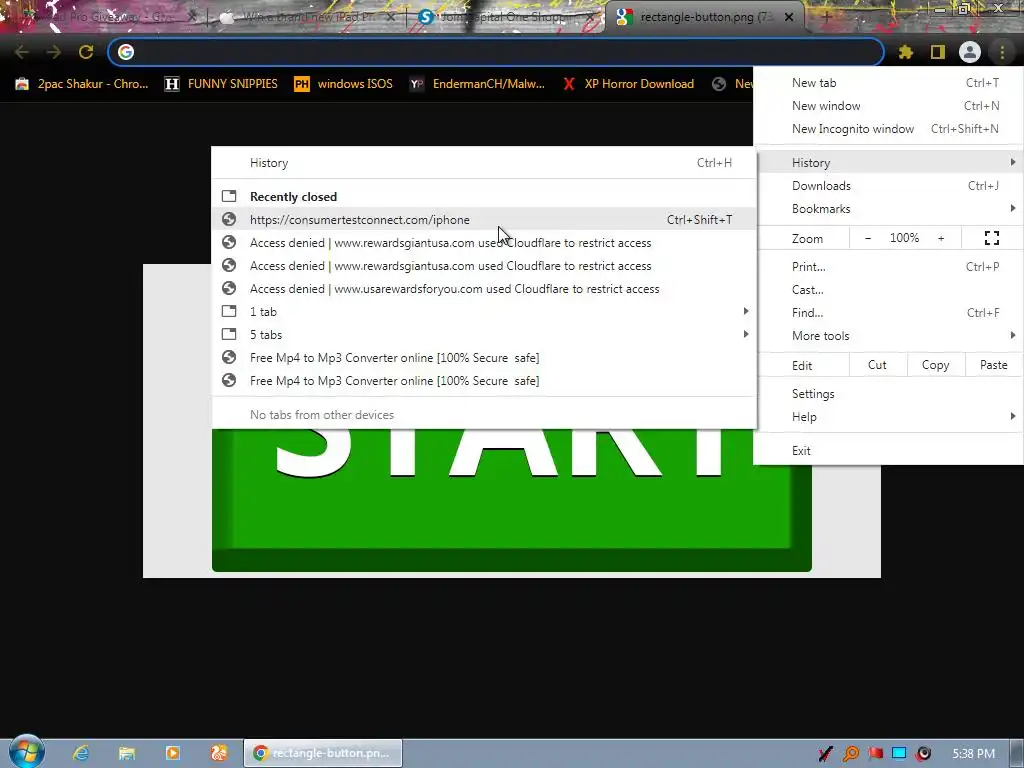This screenshot has height=768, width=1024.
Task: Expand the Help submenu
Action: point(888,417)
